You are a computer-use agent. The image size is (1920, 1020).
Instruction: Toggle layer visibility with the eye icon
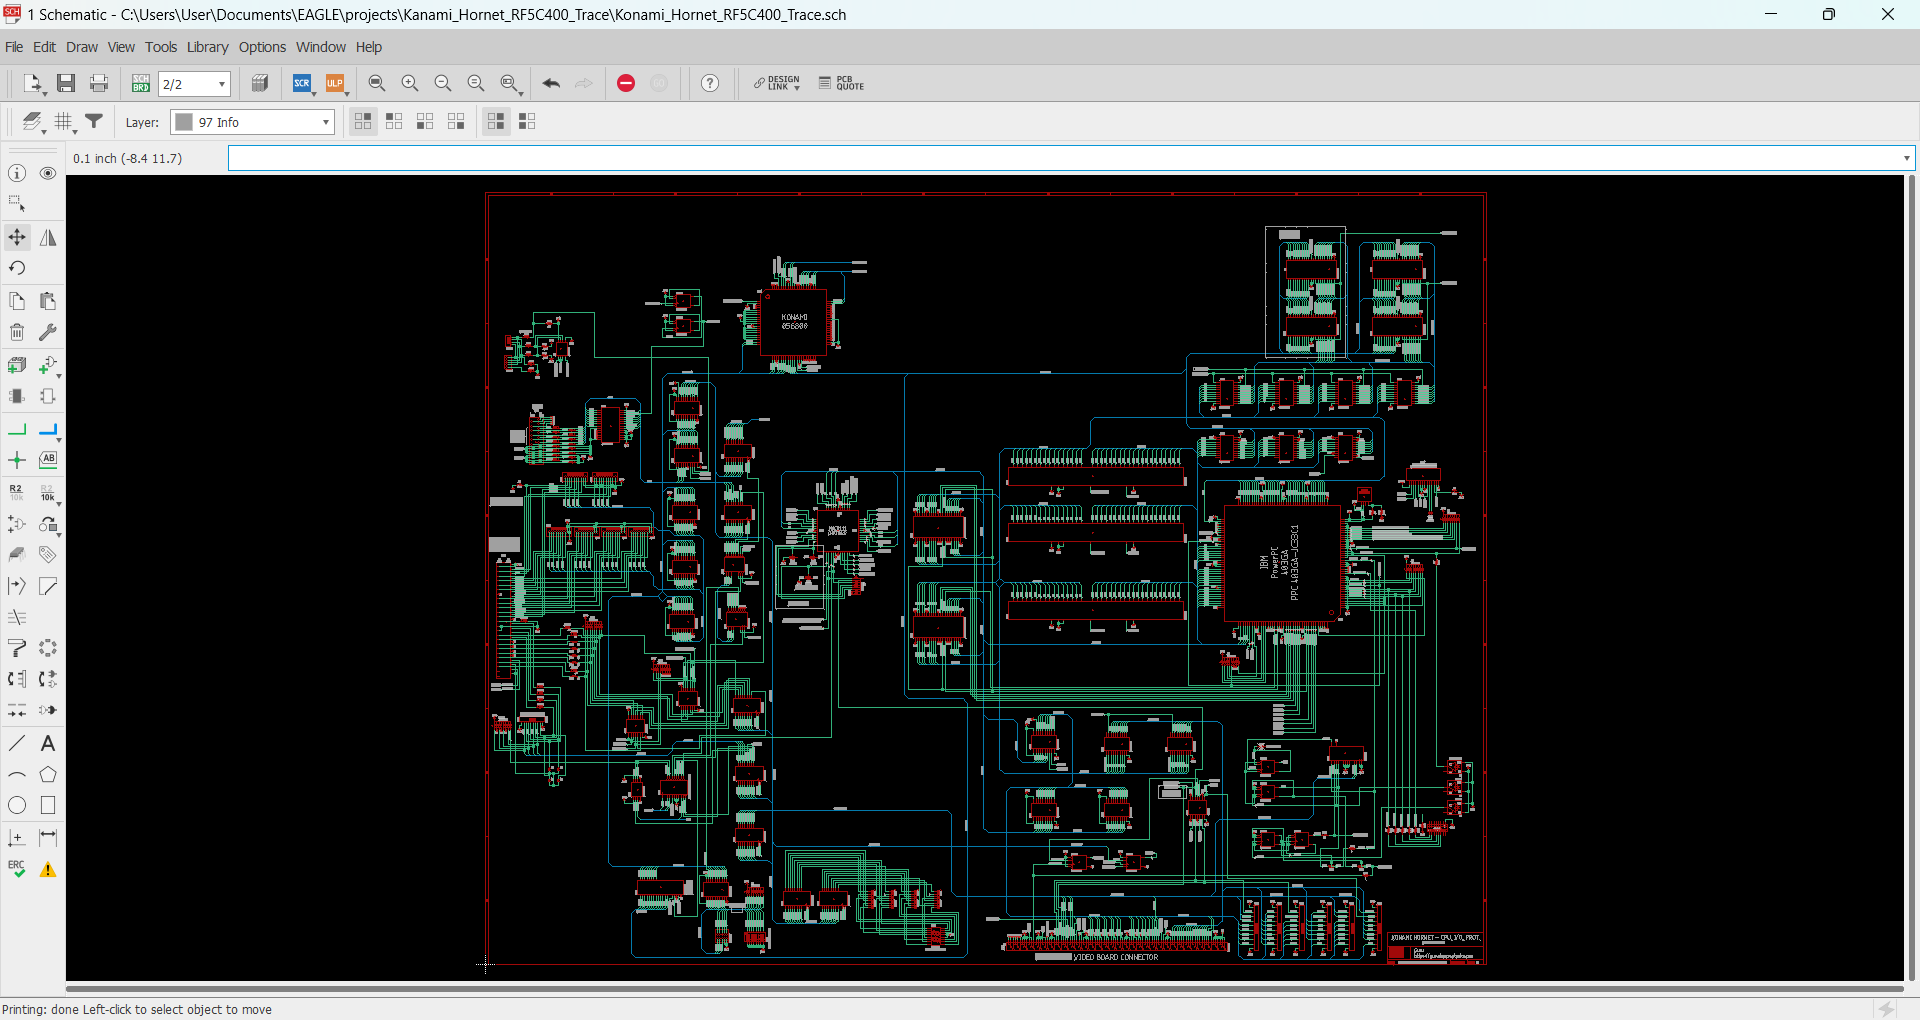point(48,173)
